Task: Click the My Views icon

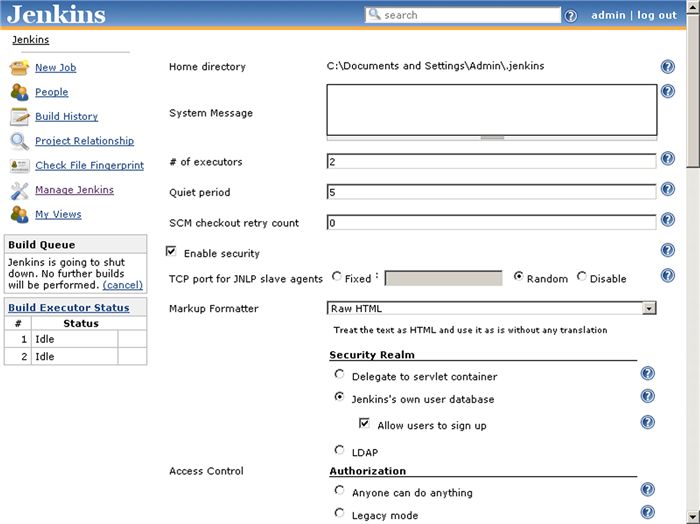Action: click(x=19, y=214)
